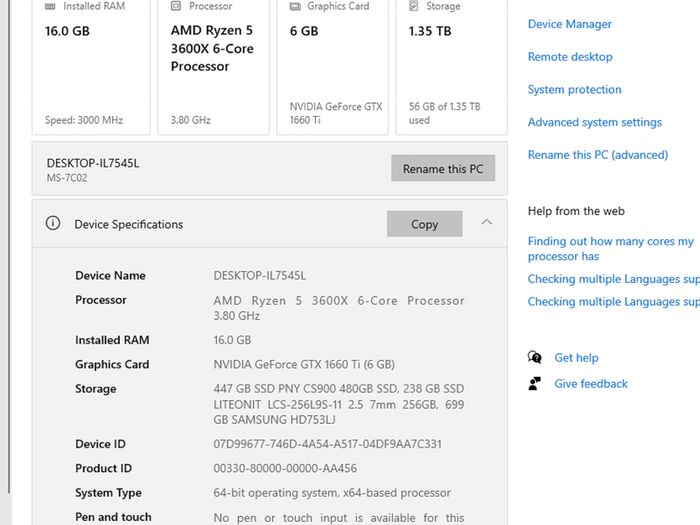Image resolution: width=700 pixels, height=525 pixels.
Task: Select Installed RAM value 16.0 GB in list
Action: pyautogui.click(x=232, y=340)
